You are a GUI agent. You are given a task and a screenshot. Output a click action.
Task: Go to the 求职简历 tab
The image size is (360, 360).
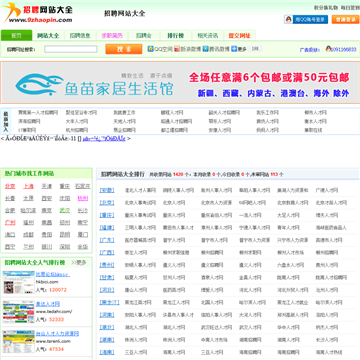pos(112,35)
